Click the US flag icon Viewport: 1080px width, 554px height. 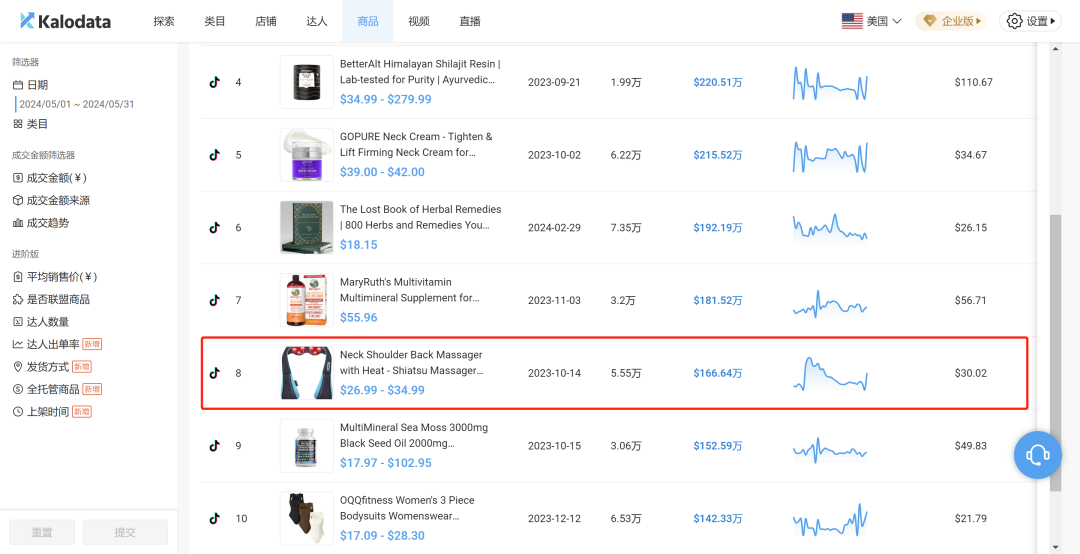point(852,21)
